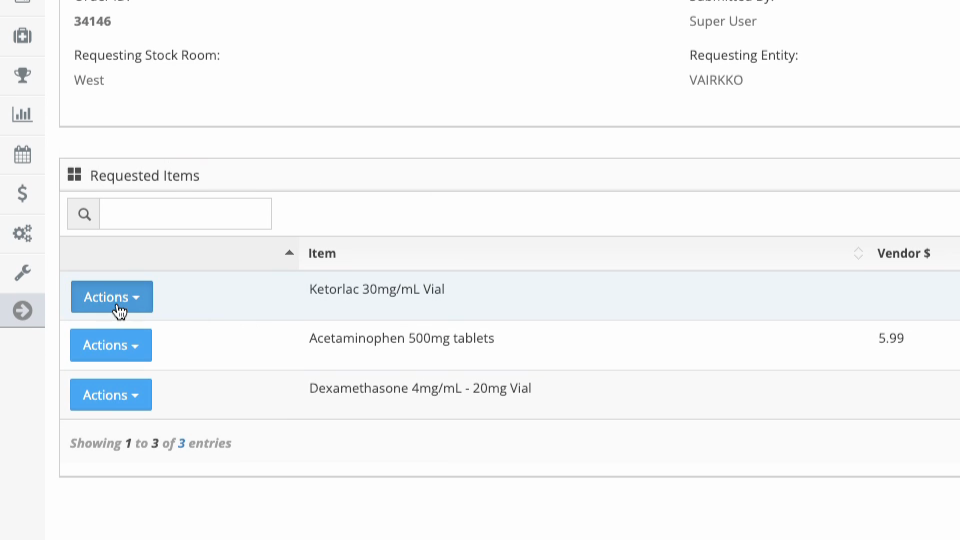The image size is (960, 540).
Task: Open Actions dropdown for Acetaminophen 500mg tablets
Action: pyautogui.click(x=111, y=345)
